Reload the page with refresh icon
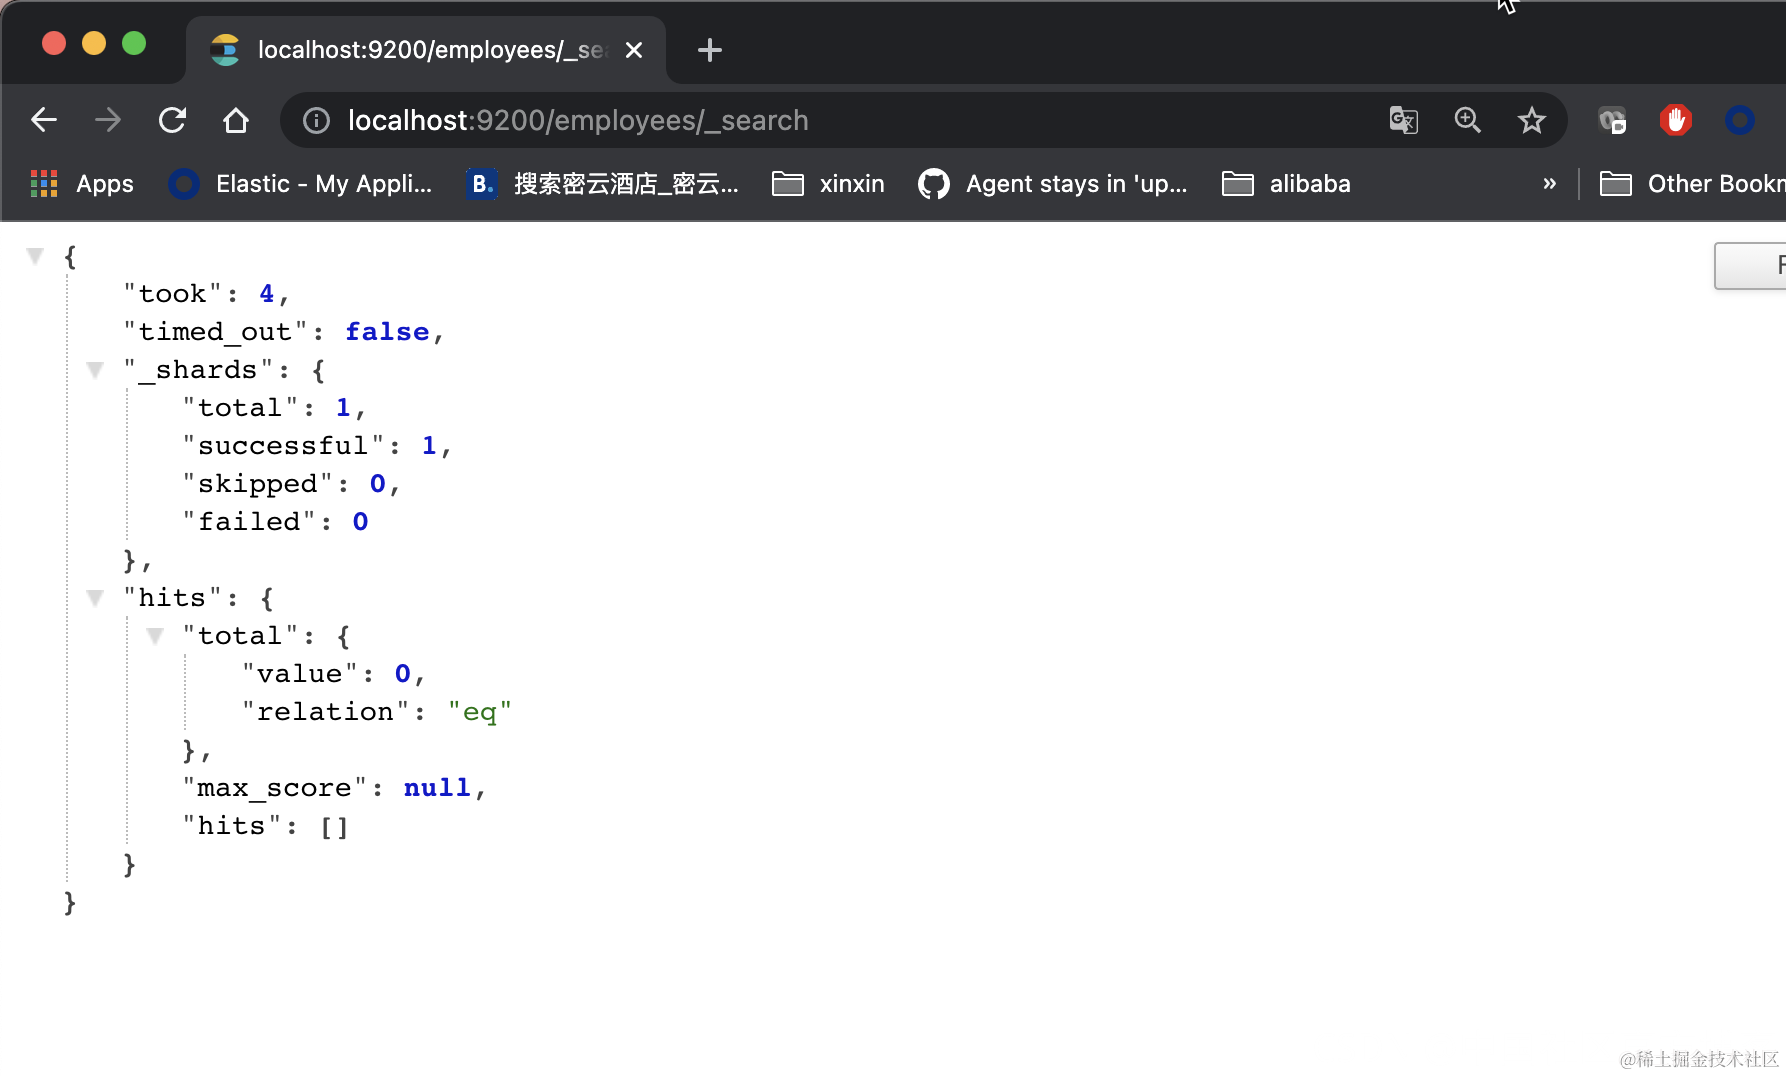 (x=172, y=120)
